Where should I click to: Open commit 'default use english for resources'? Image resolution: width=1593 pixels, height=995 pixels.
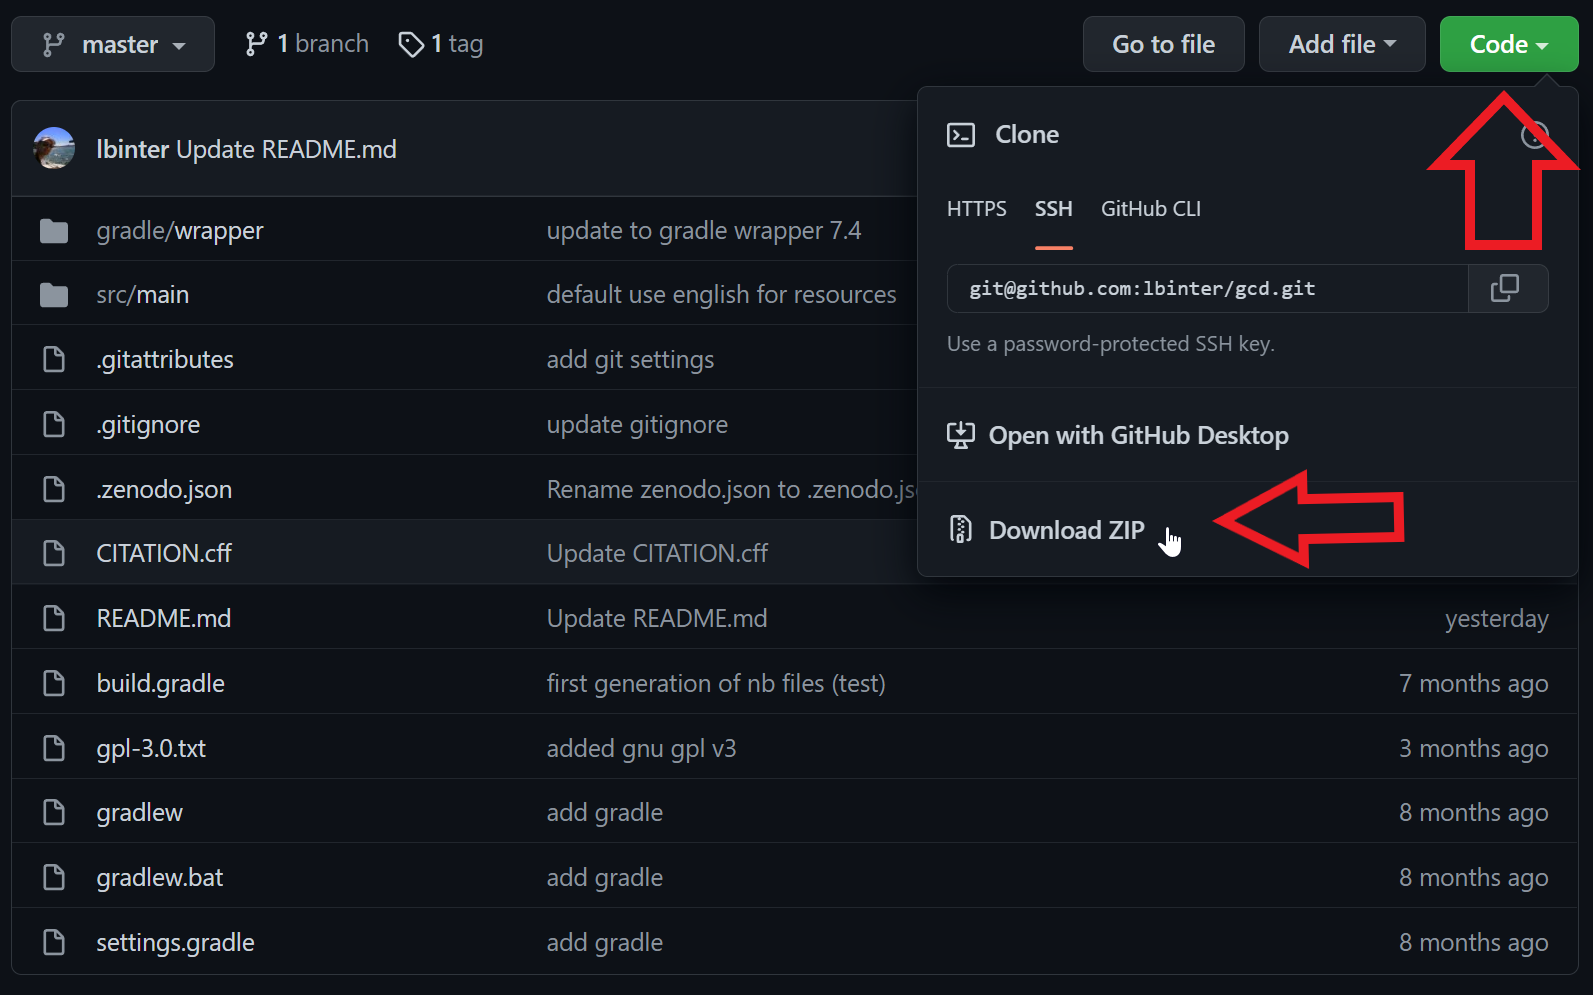click(722, 295)
